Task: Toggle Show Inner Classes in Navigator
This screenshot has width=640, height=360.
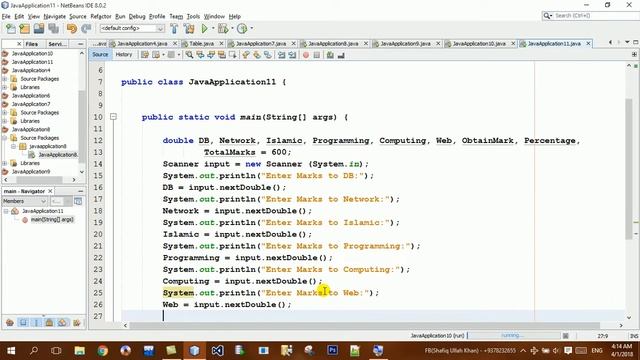Action: coord(62,322)
